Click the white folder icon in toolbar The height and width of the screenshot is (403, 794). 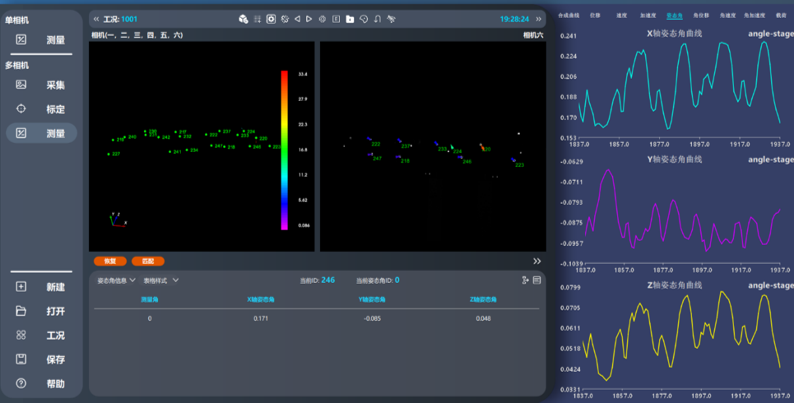(350, 19)
